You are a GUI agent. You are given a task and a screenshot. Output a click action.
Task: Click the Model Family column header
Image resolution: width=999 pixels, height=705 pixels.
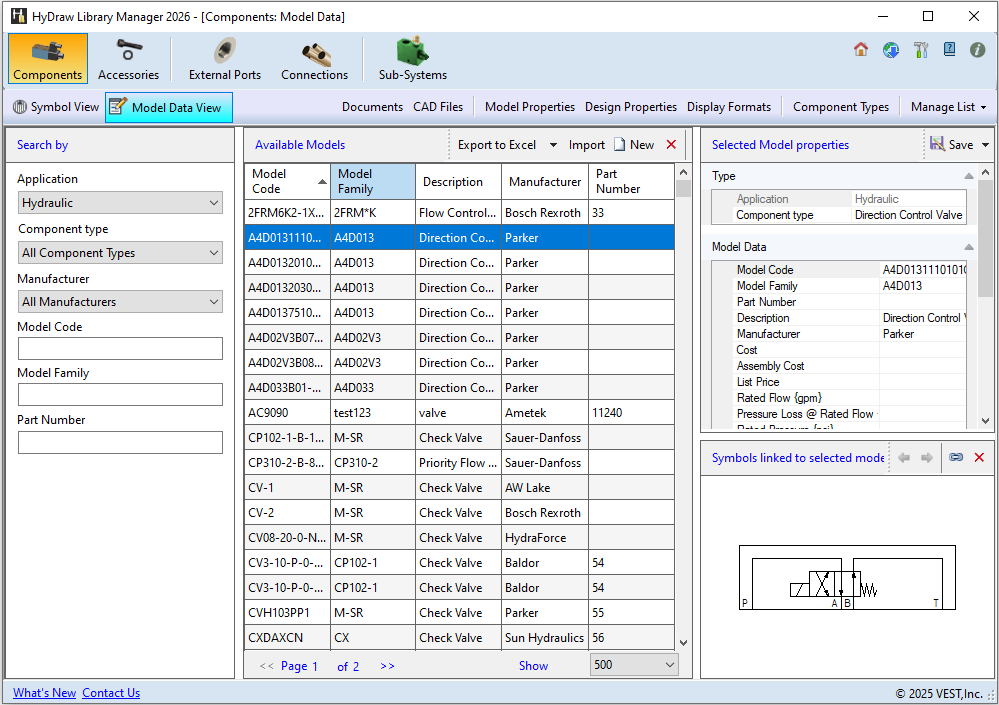[x=373, y=182]
